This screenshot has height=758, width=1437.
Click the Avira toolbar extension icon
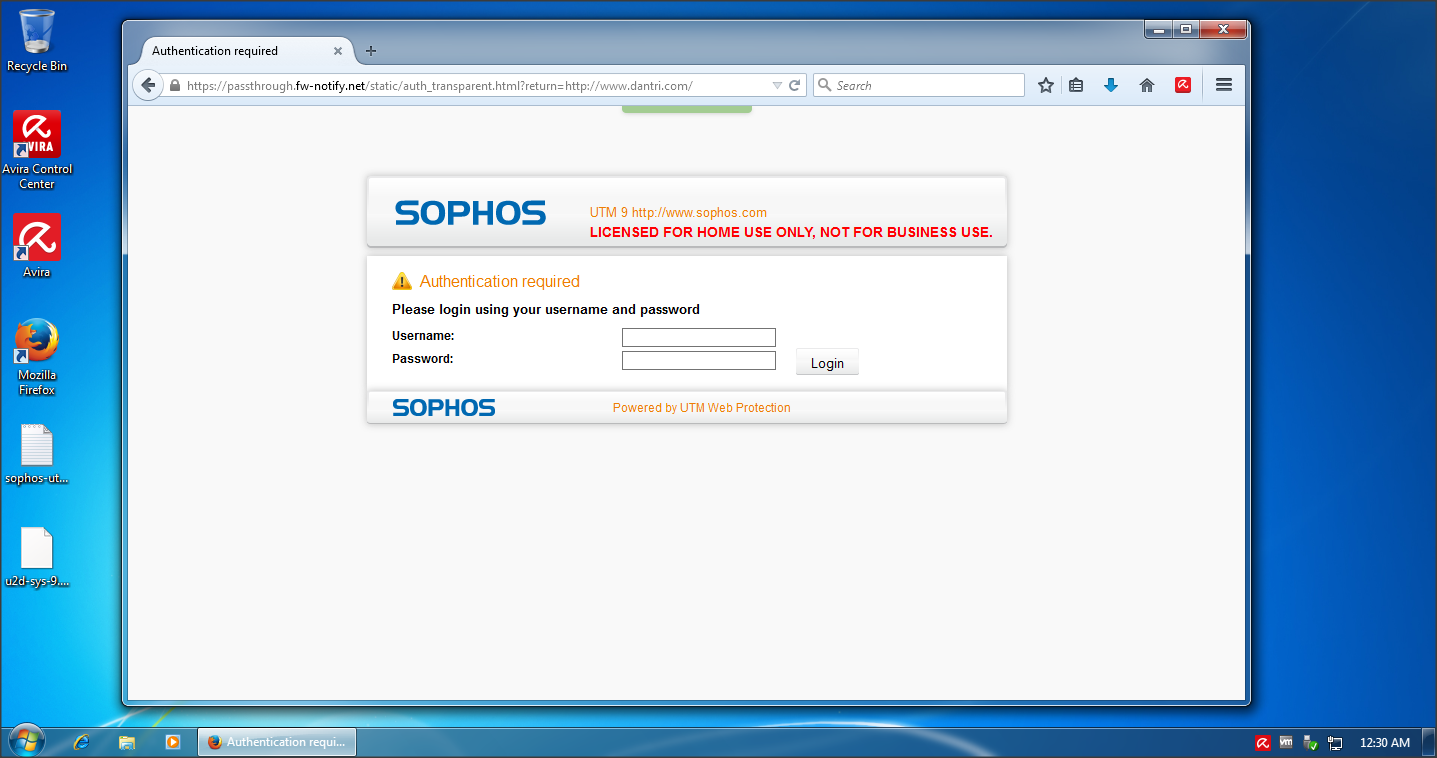pos(1183,86)
